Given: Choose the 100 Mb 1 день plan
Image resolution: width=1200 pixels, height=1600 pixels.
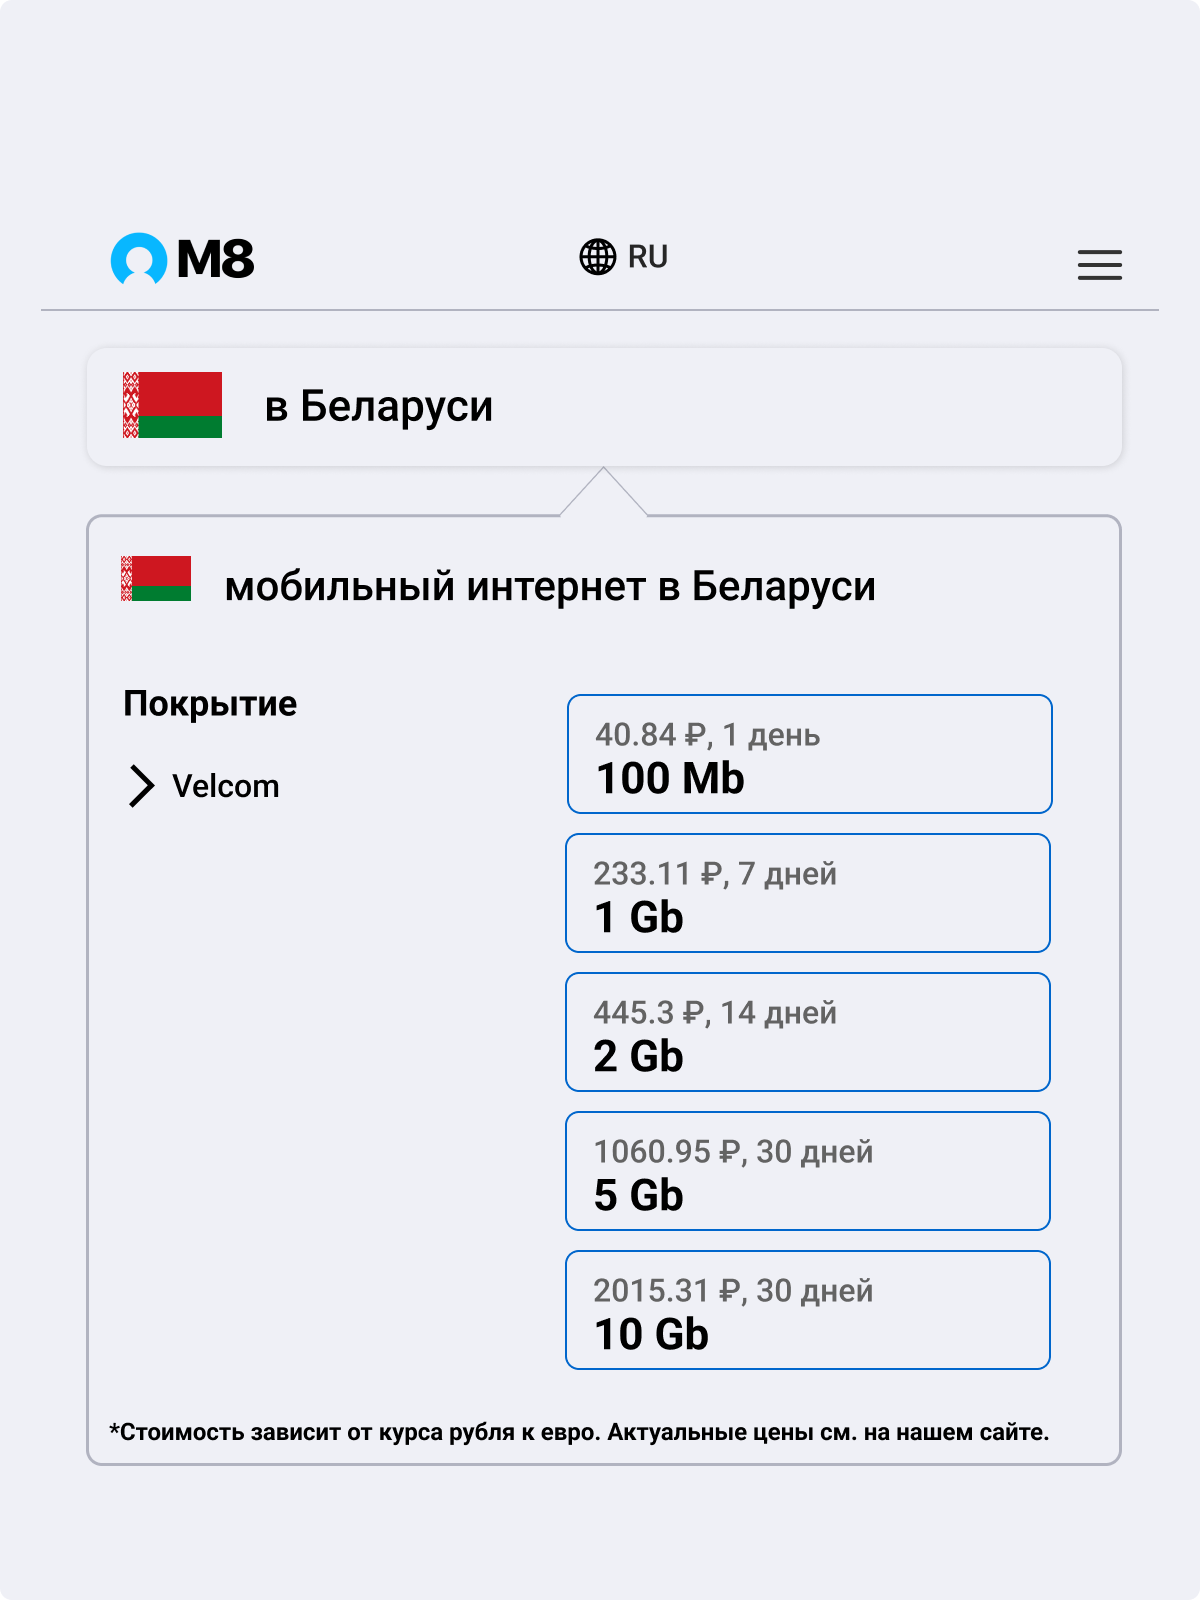Looking at the screenshot, I should pos(810,754).
